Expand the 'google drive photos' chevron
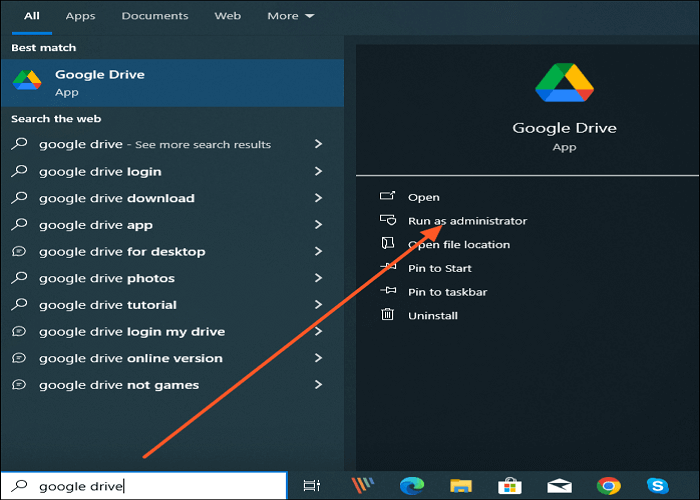This screenshot has height=500, width=700. point(318,278)
